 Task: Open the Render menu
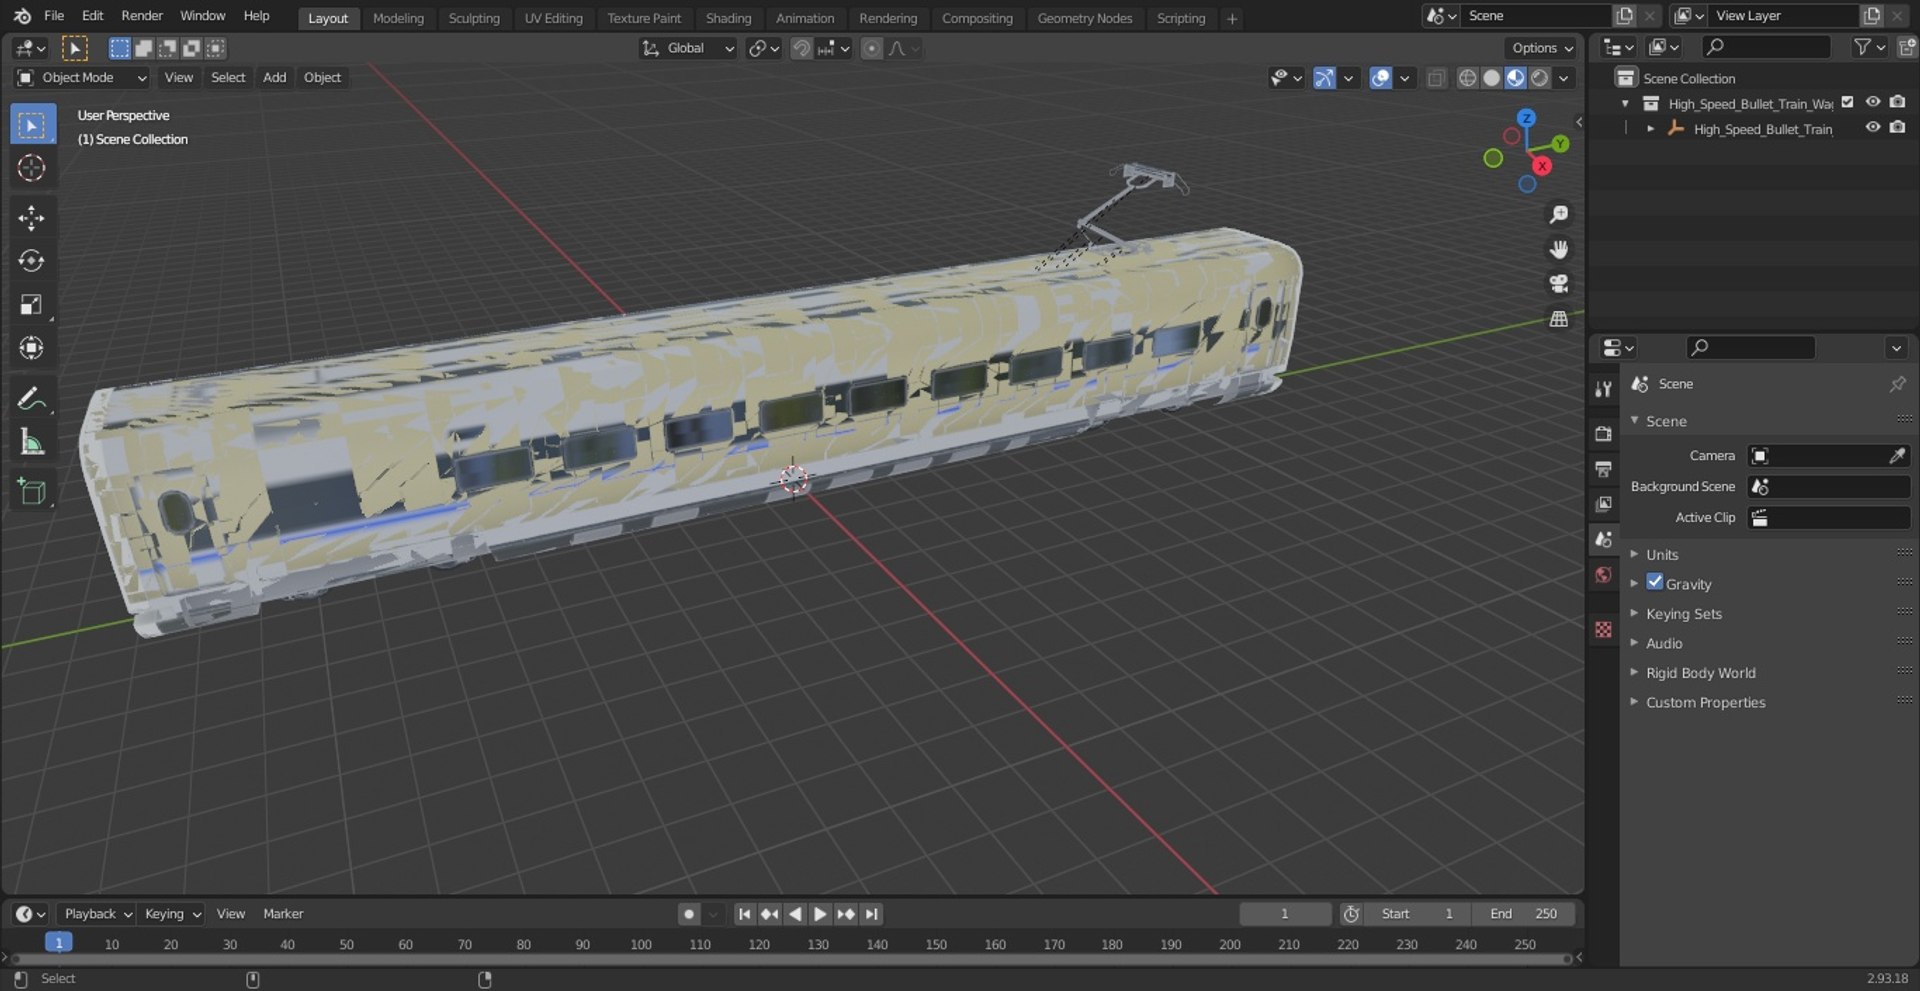[142, 16]
